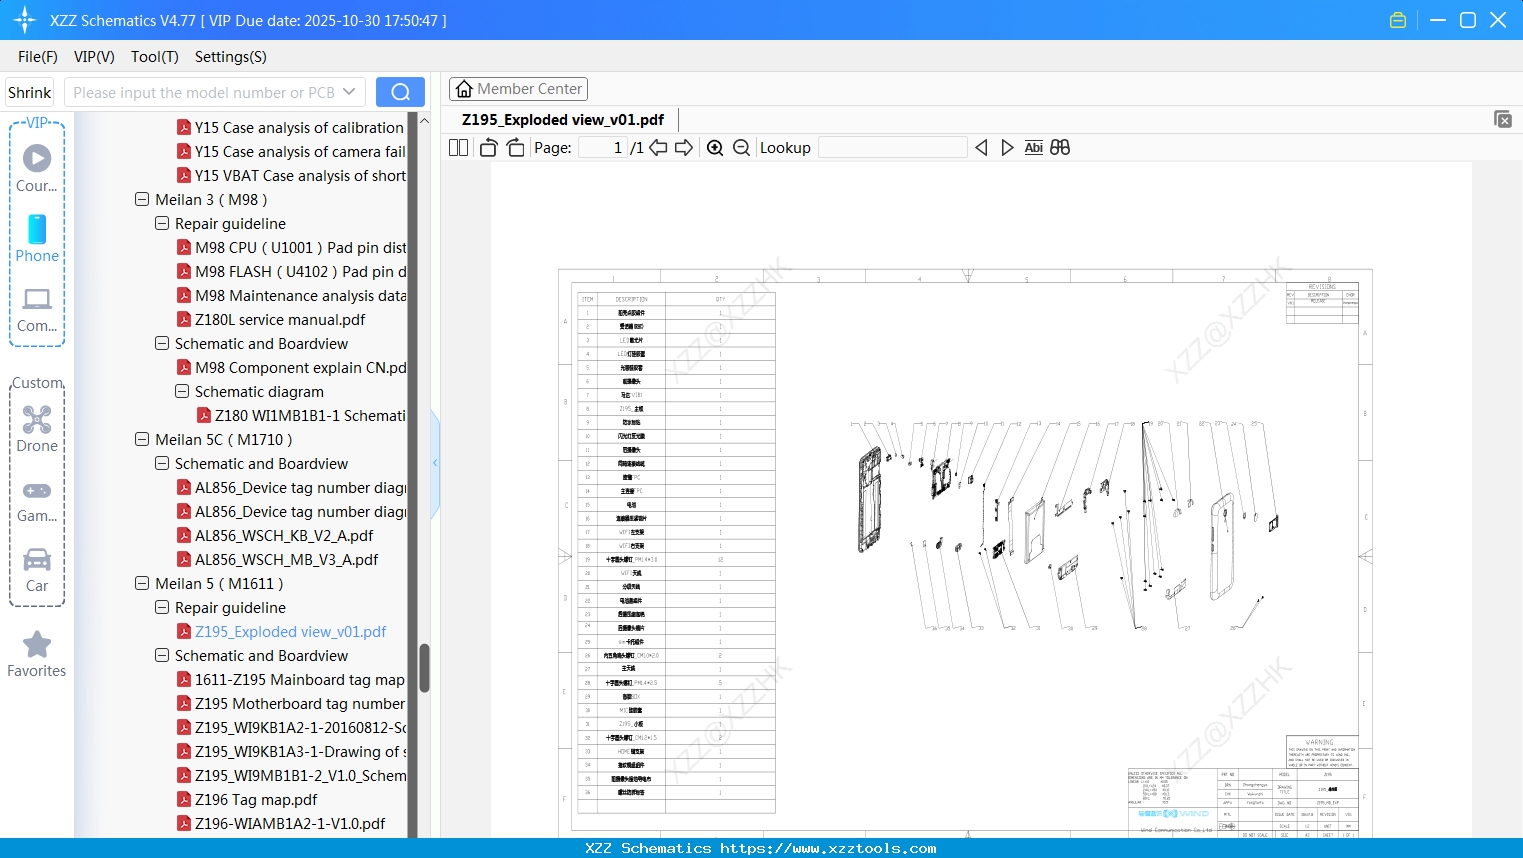This screenshot has height=858, width=1523.
Task: Open the Tool(T) menu
Action: pos(155,57)
